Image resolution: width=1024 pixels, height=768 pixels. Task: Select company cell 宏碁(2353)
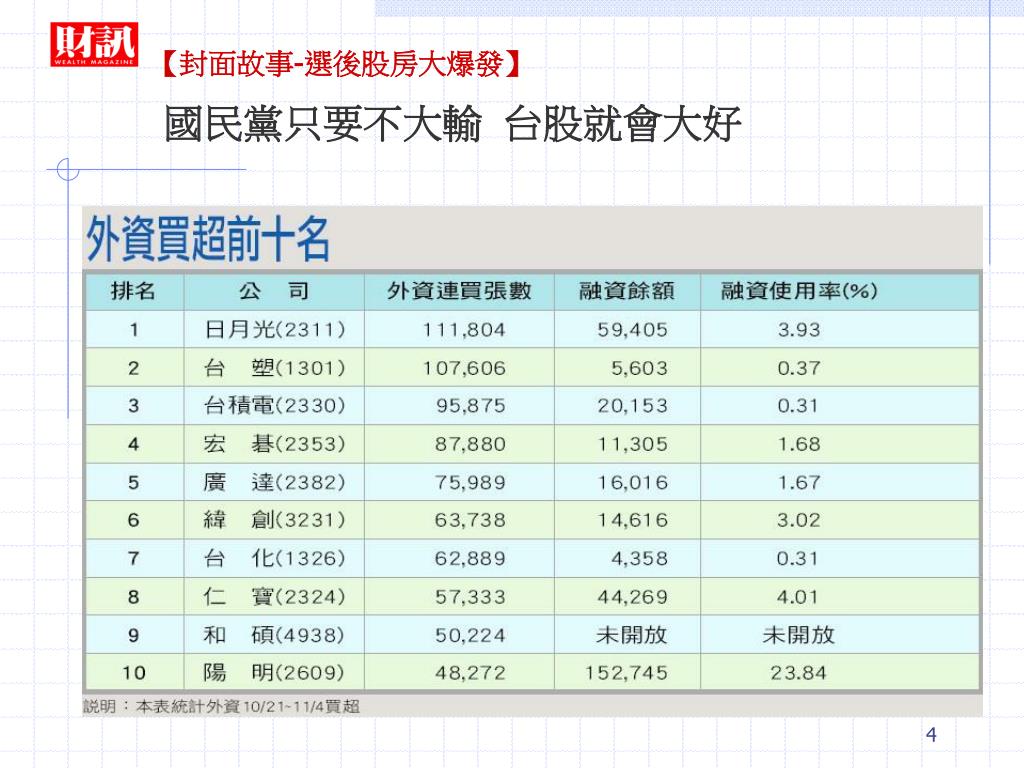pos(274,444)
